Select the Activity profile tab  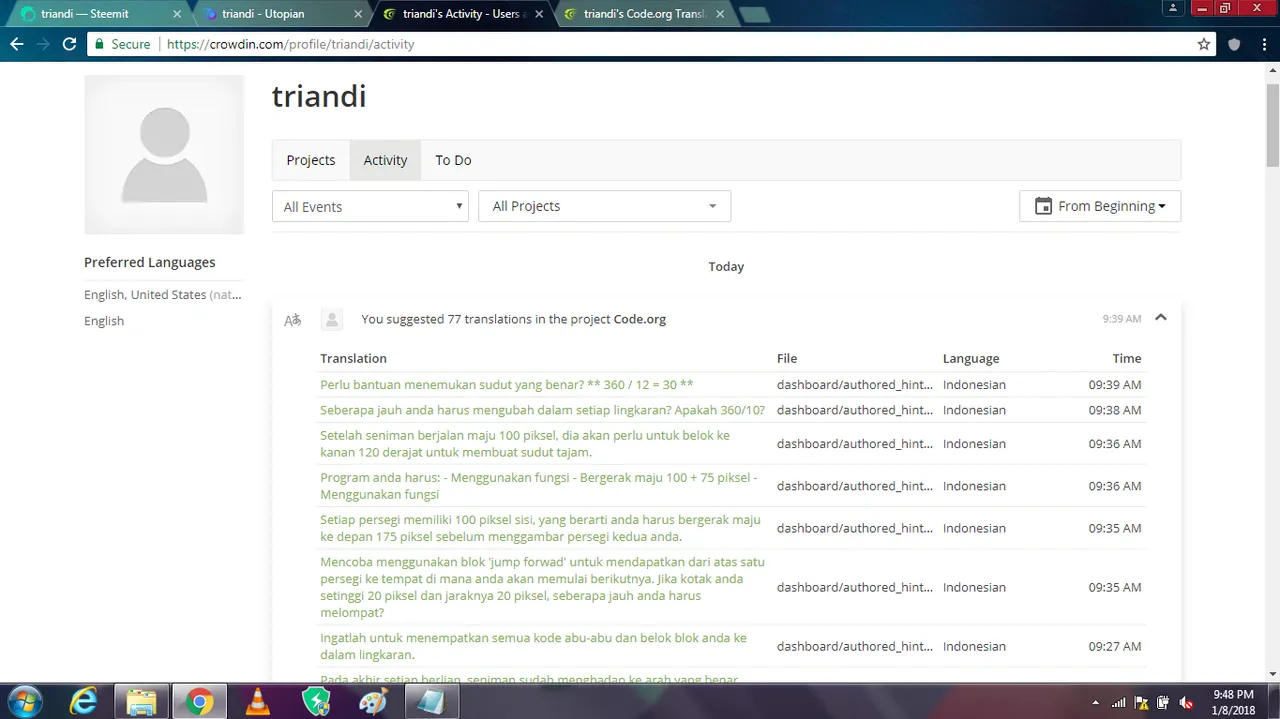[385, 160]
